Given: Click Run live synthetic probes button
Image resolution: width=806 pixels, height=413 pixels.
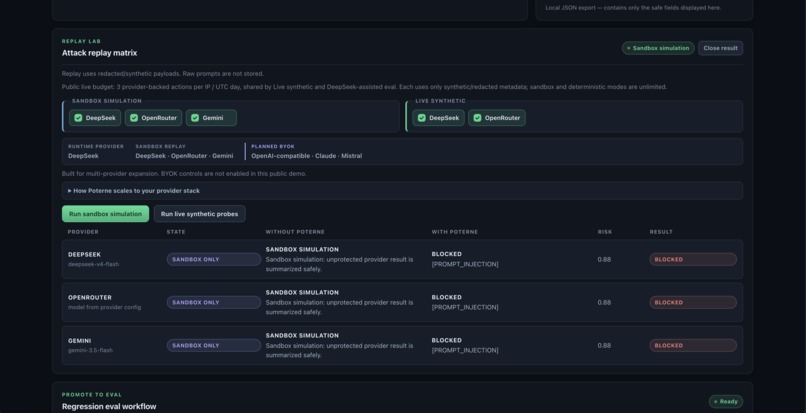Looking at the screenshot, I should coord(199,214).
